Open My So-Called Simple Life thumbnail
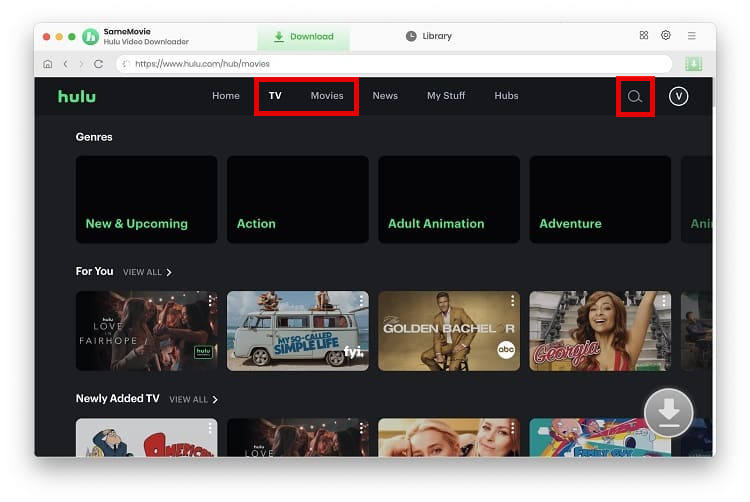The image size is (750, 502). [x=298, y=331]
